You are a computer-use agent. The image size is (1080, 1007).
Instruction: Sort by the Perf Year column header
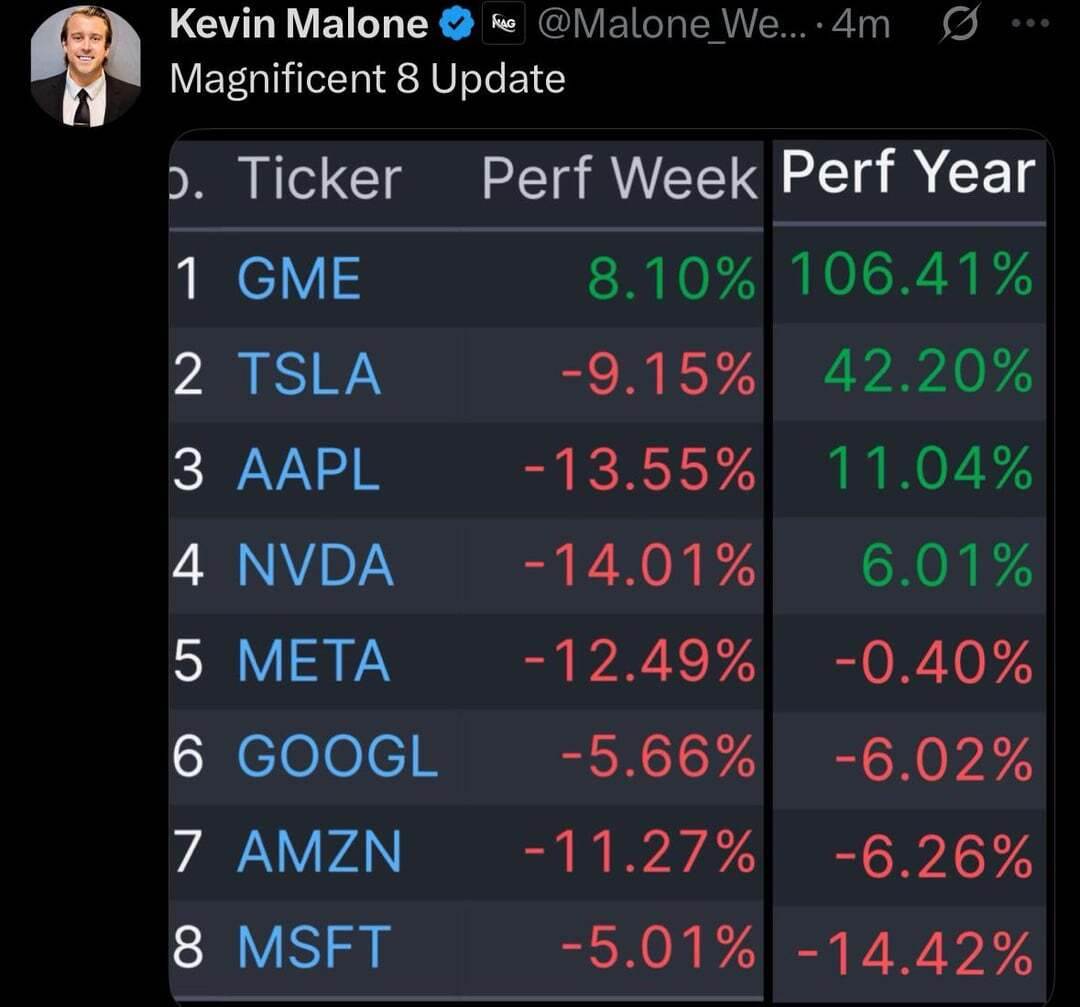click(x=907, y=174)
